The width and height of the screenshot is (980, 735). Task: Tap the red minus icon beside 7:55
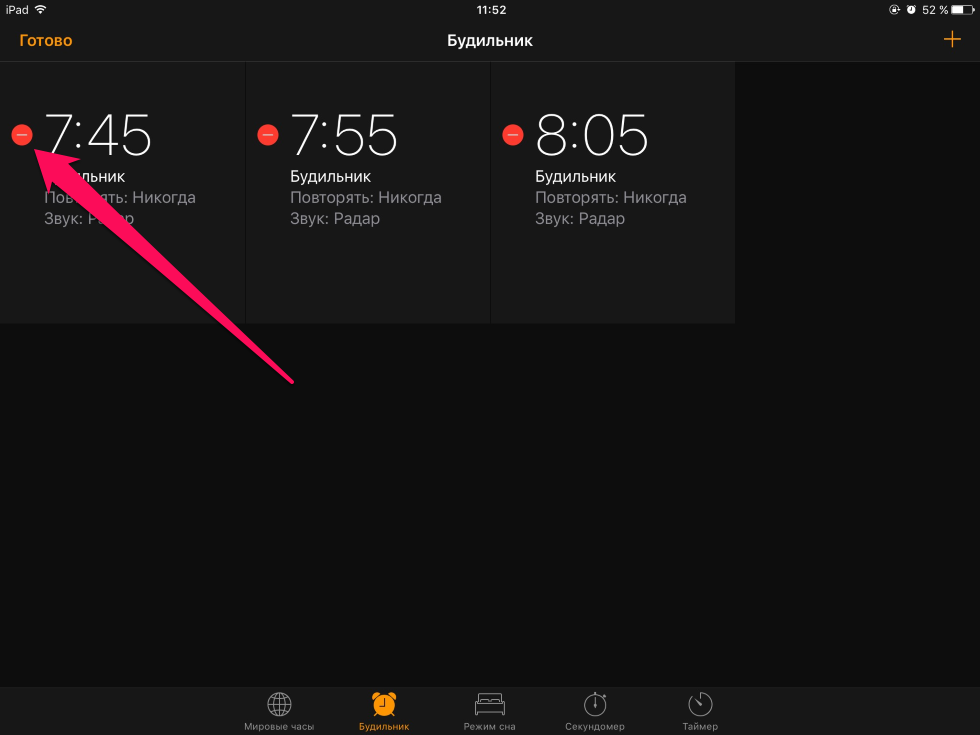pyautogui.click(x=268, y=135)
